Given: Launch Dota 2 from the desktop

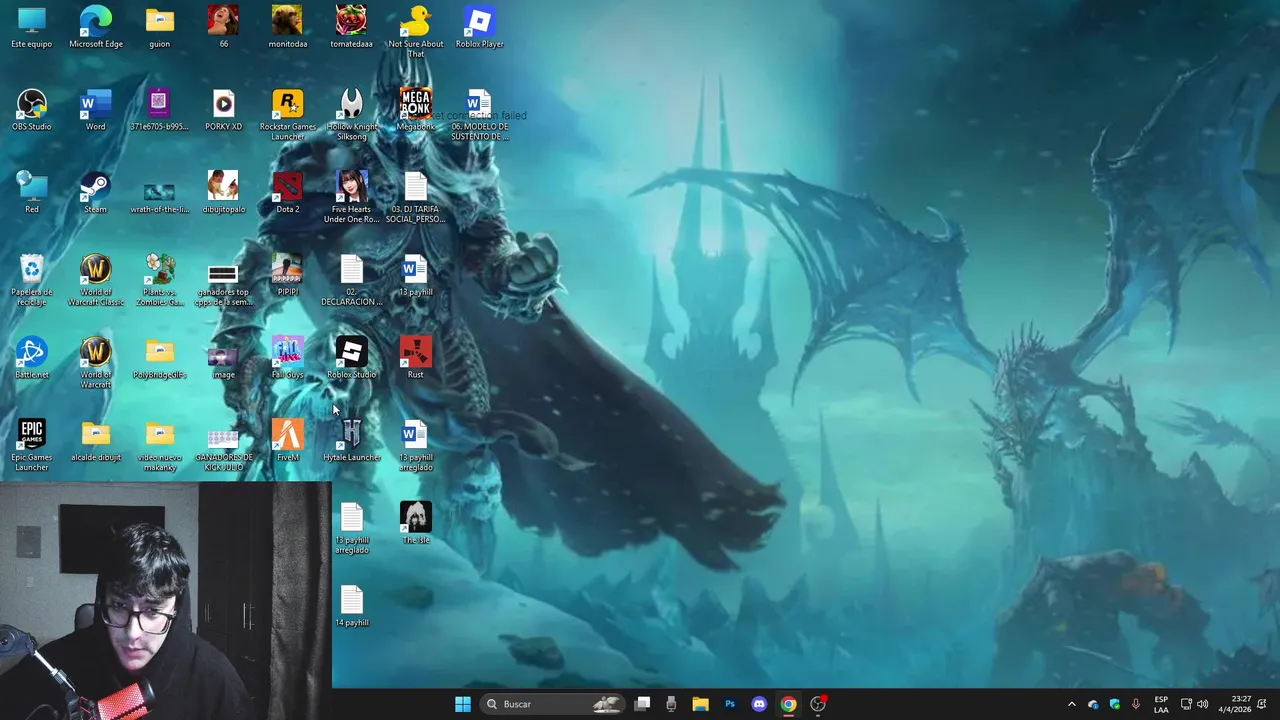Looking at the screenshot, I should tap(287, 193).
